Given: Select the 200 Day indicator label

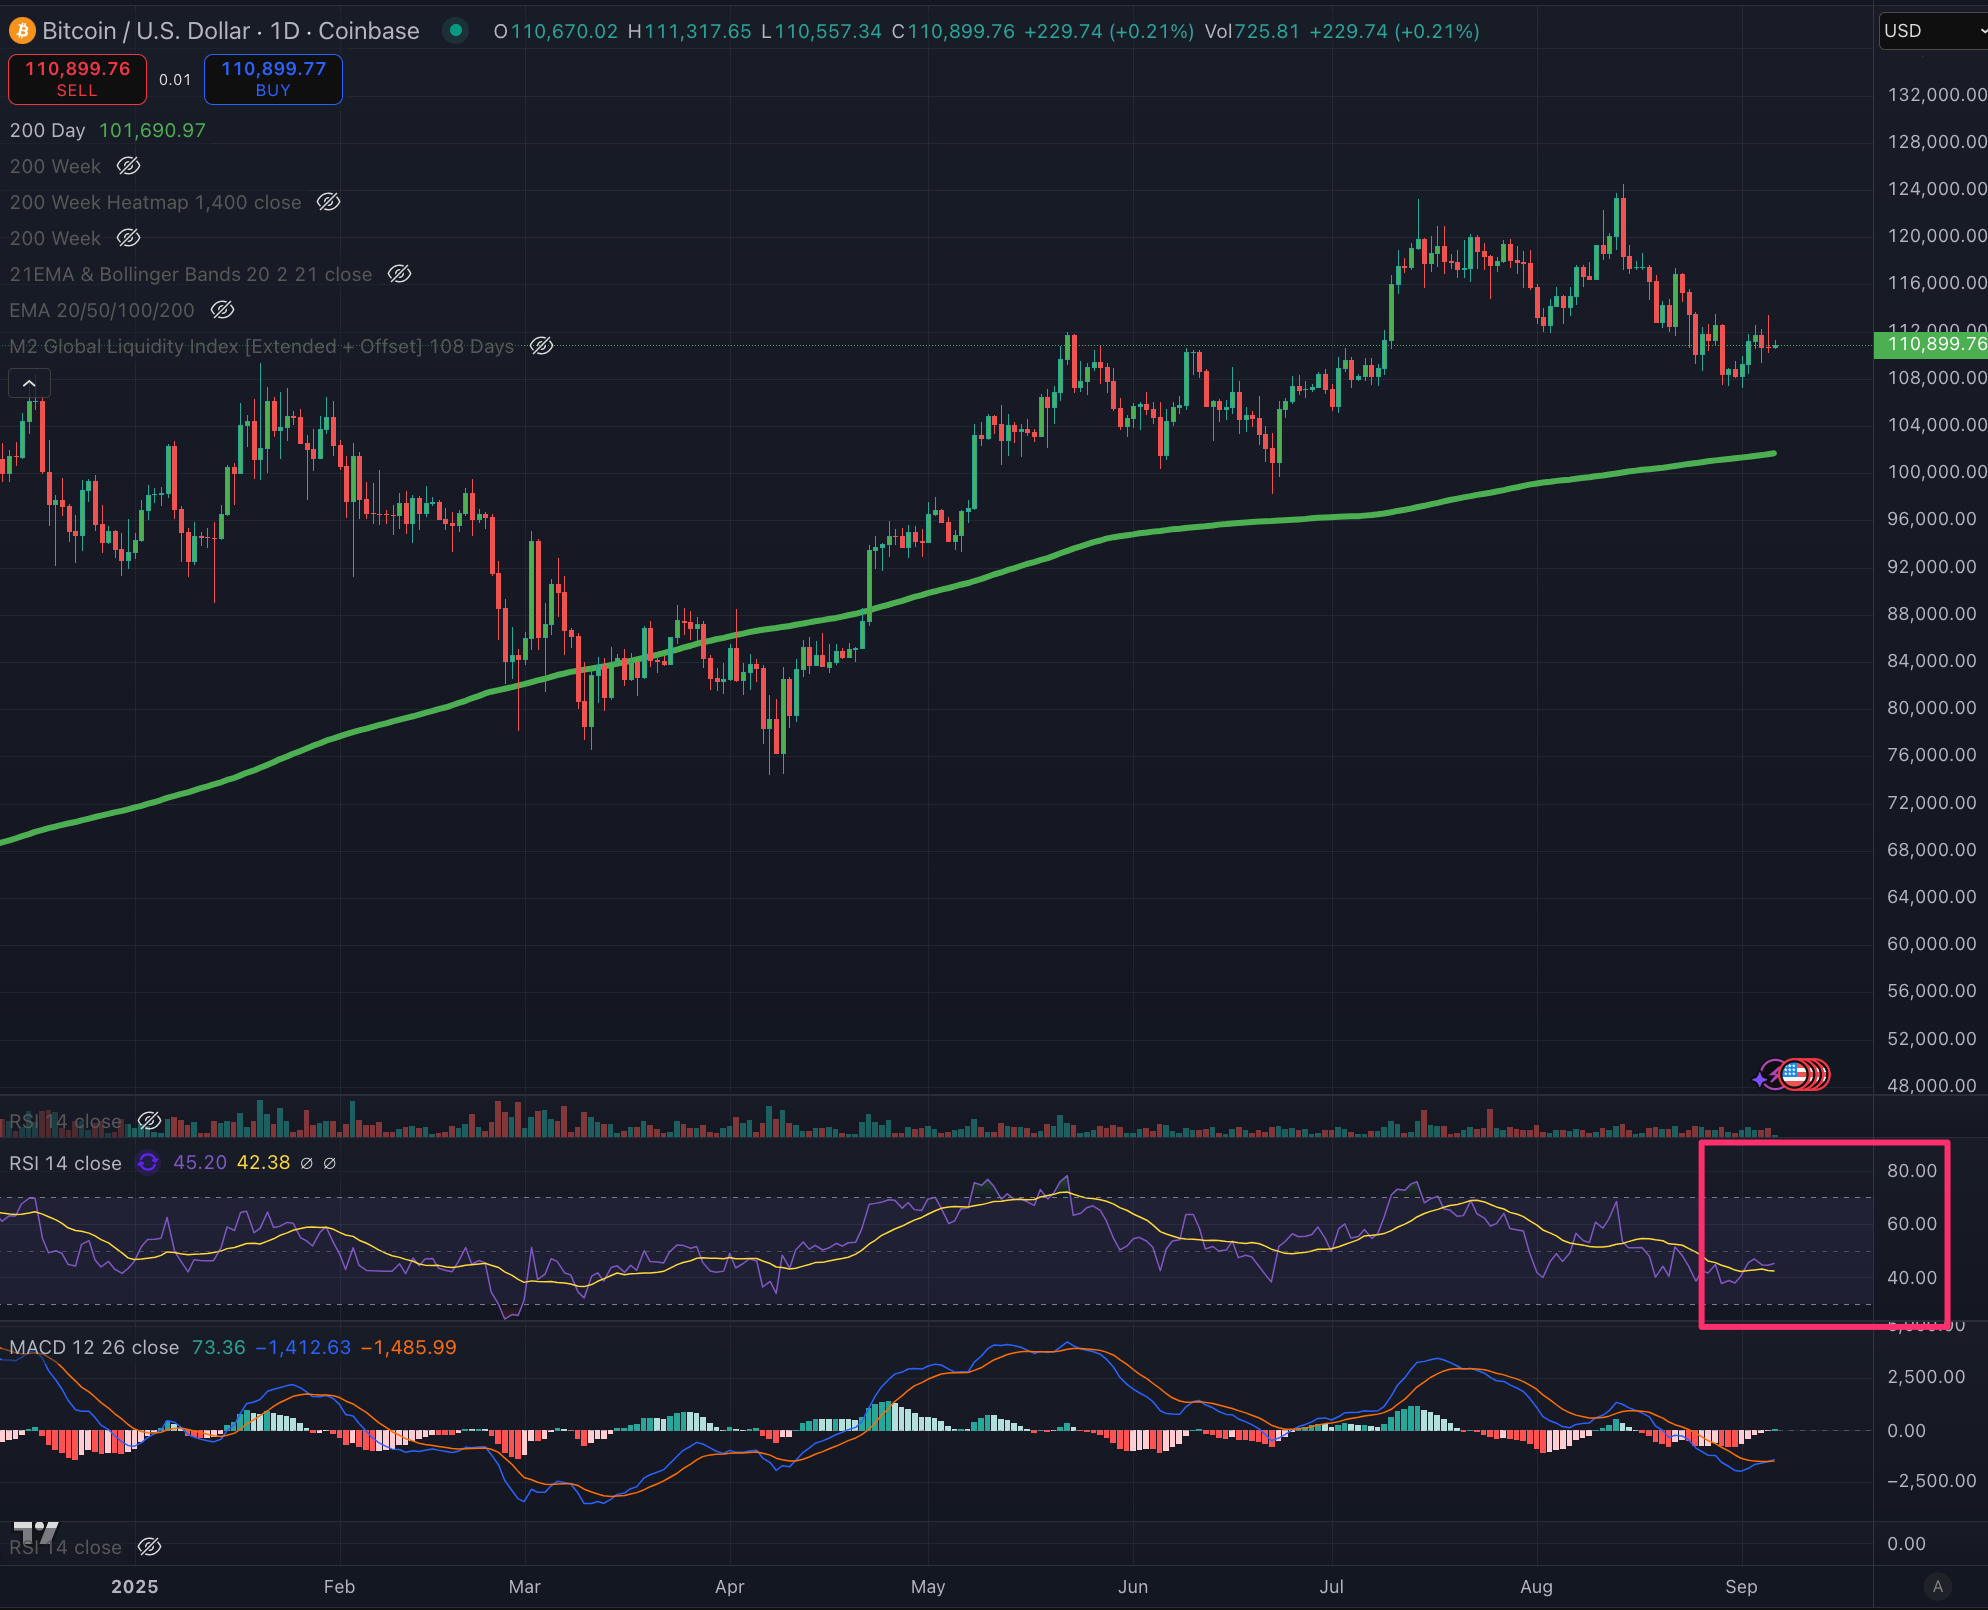Looking at the screenshot, I should pyautogui.click(x=47, y=130).
